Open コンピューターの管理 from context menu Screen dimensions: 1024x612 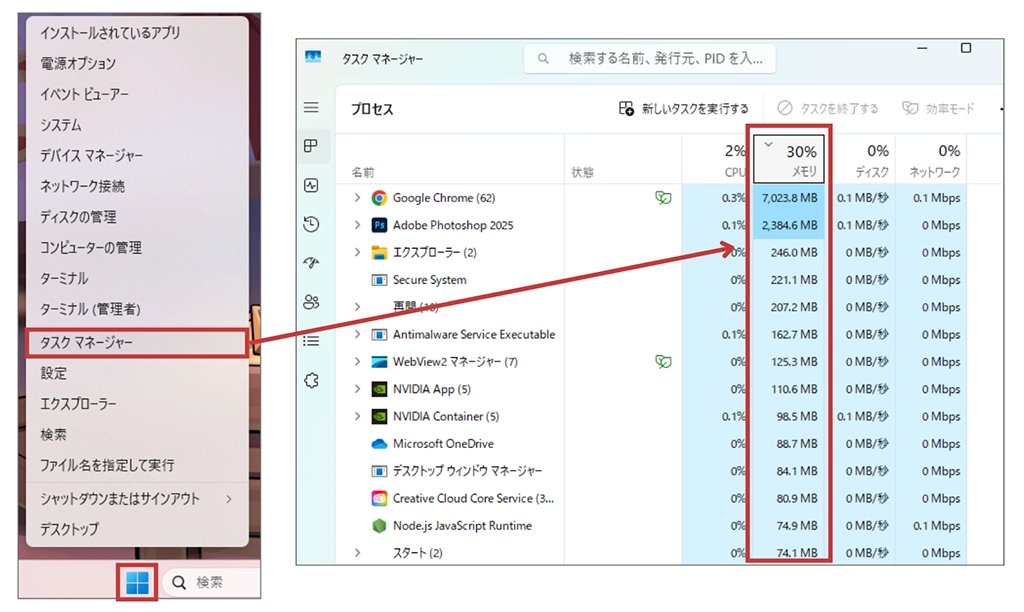pos(137,248)
